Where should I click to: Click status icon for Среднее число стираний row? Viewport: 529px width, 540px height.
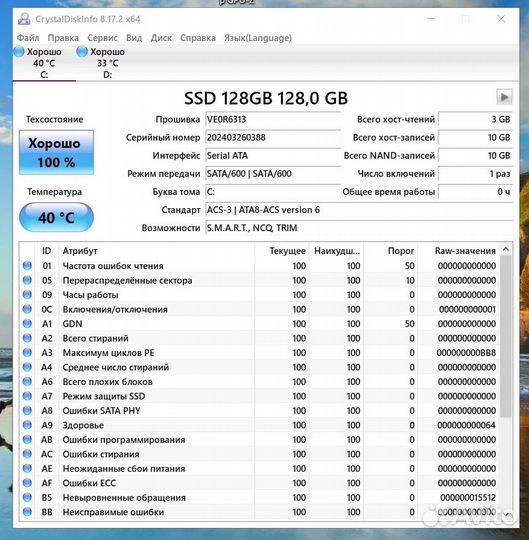[x=27, y=367]
